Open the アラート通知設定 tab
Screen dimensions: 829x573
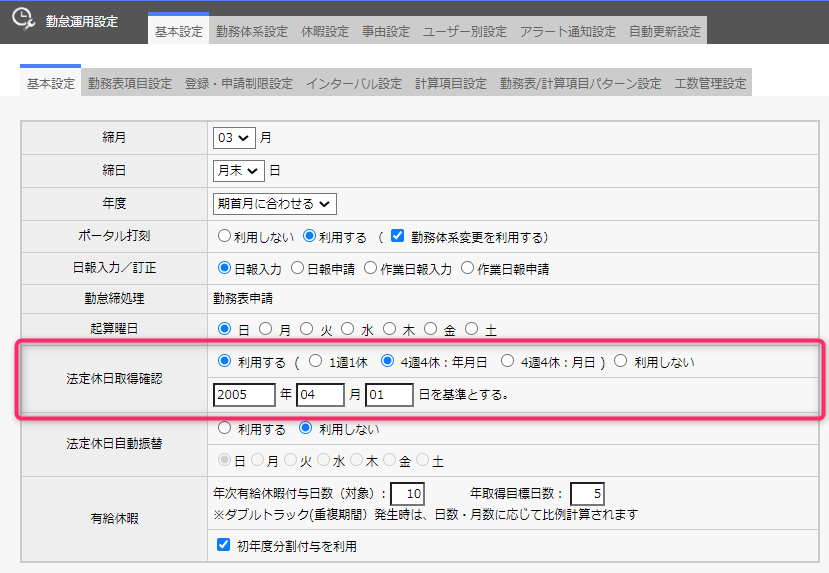[x=567, y=31]
